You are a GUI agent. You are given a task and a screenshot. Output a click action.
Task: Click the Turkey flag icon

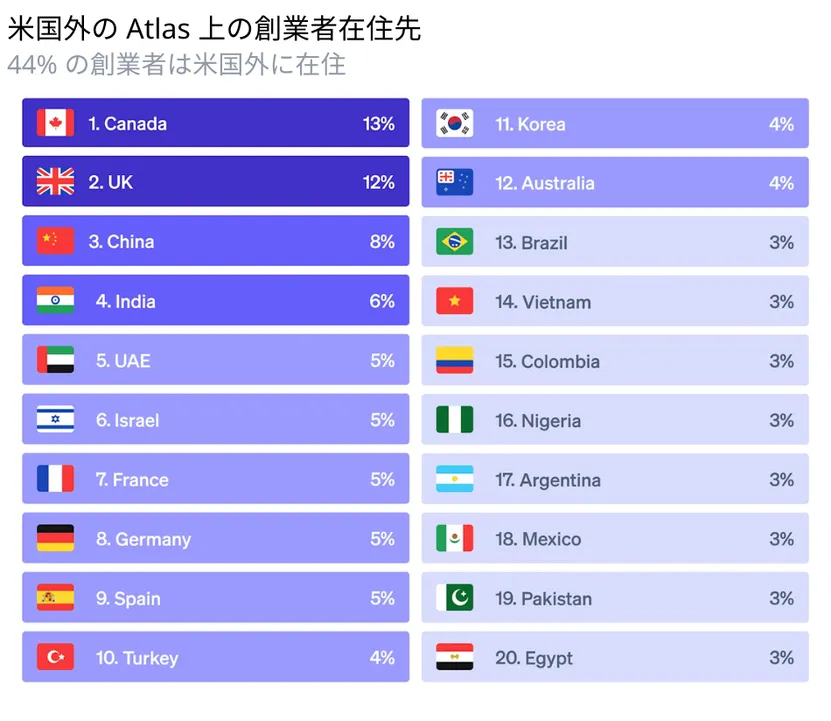[55, 657]
